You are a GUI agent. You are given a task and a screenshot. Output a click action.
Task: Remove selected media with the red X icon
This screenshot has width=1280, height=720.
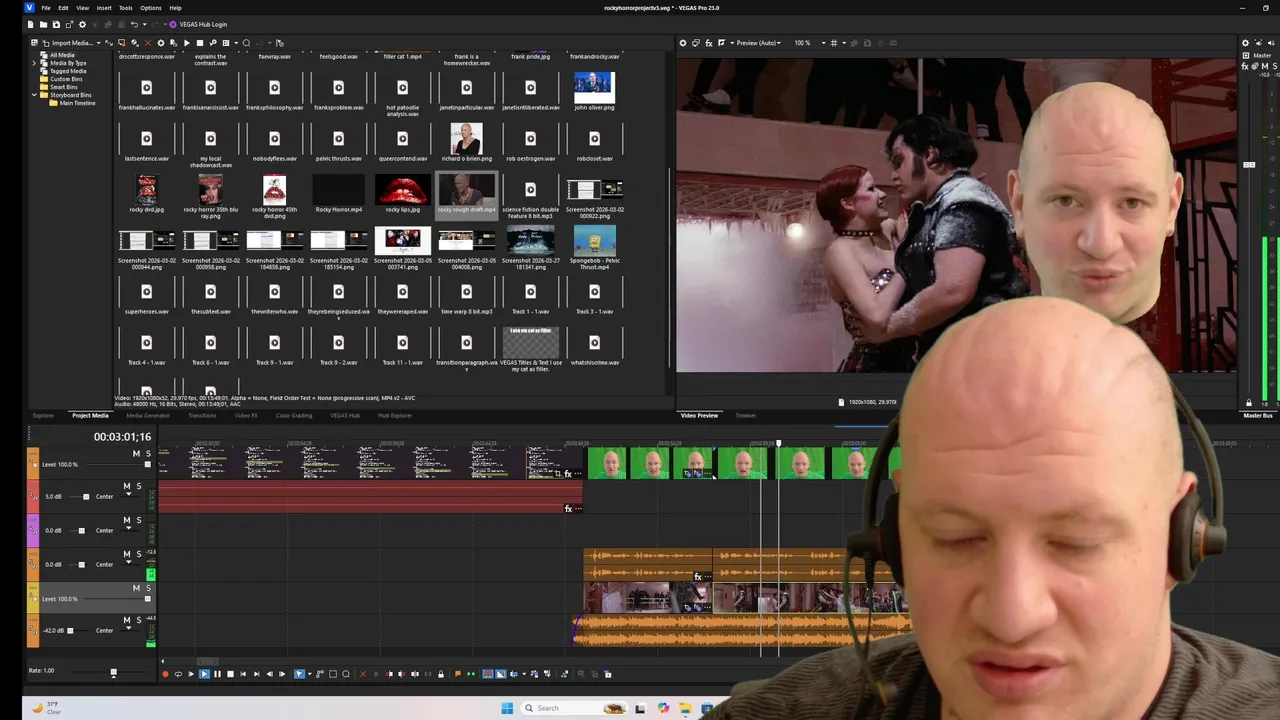147,43
